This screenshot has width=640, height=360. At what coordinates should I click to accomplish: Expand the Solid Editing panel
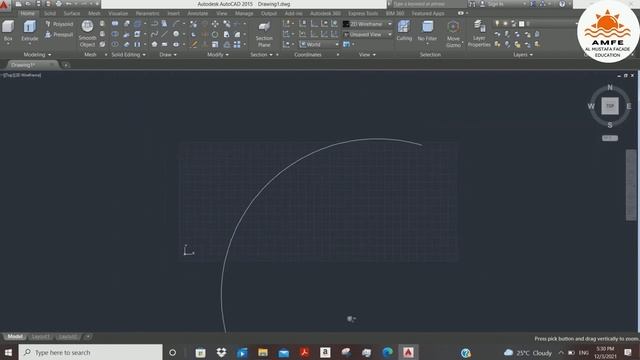tap(129, 55)
